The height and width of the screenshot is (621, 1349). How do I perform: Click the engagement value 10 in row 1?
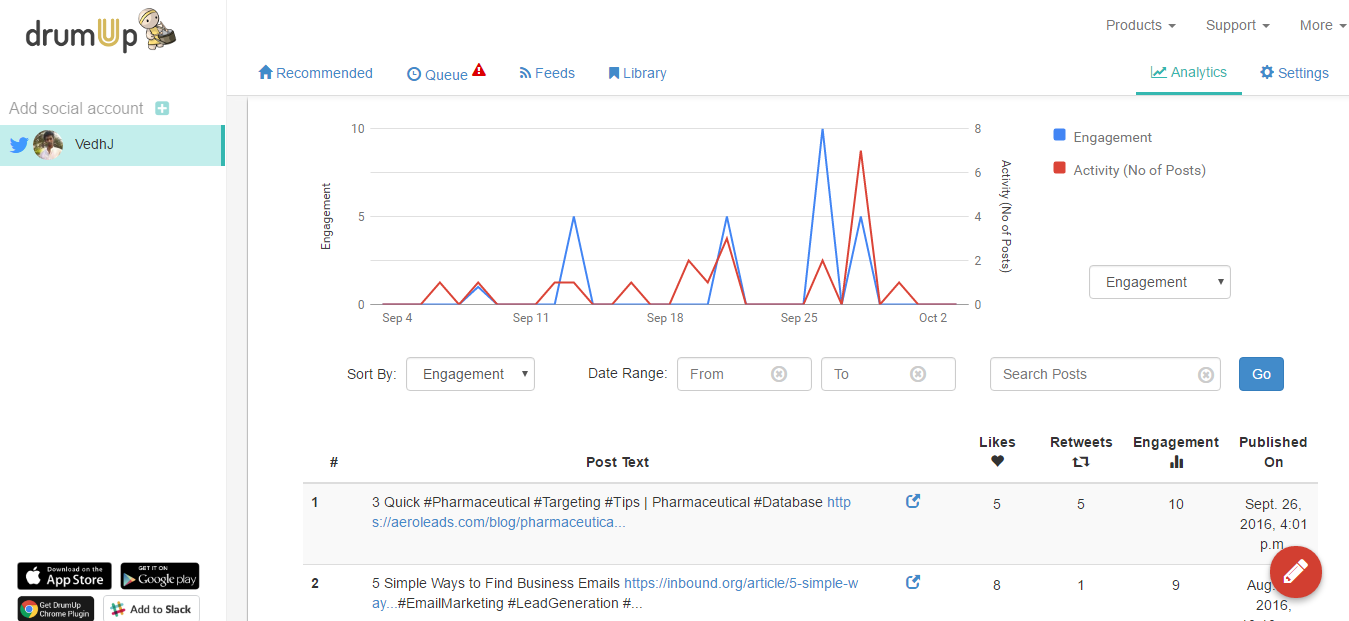tap(1176, 504)
